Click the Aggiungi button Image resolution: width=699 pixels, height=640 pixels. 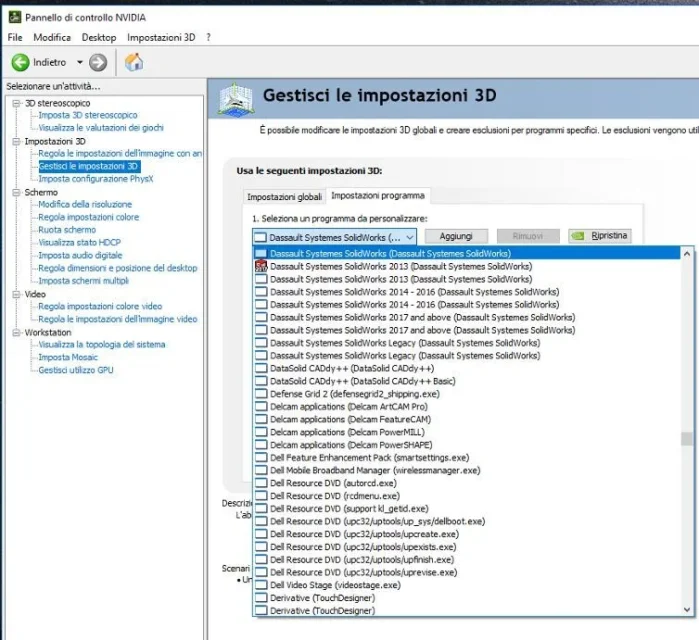(456, 236)
